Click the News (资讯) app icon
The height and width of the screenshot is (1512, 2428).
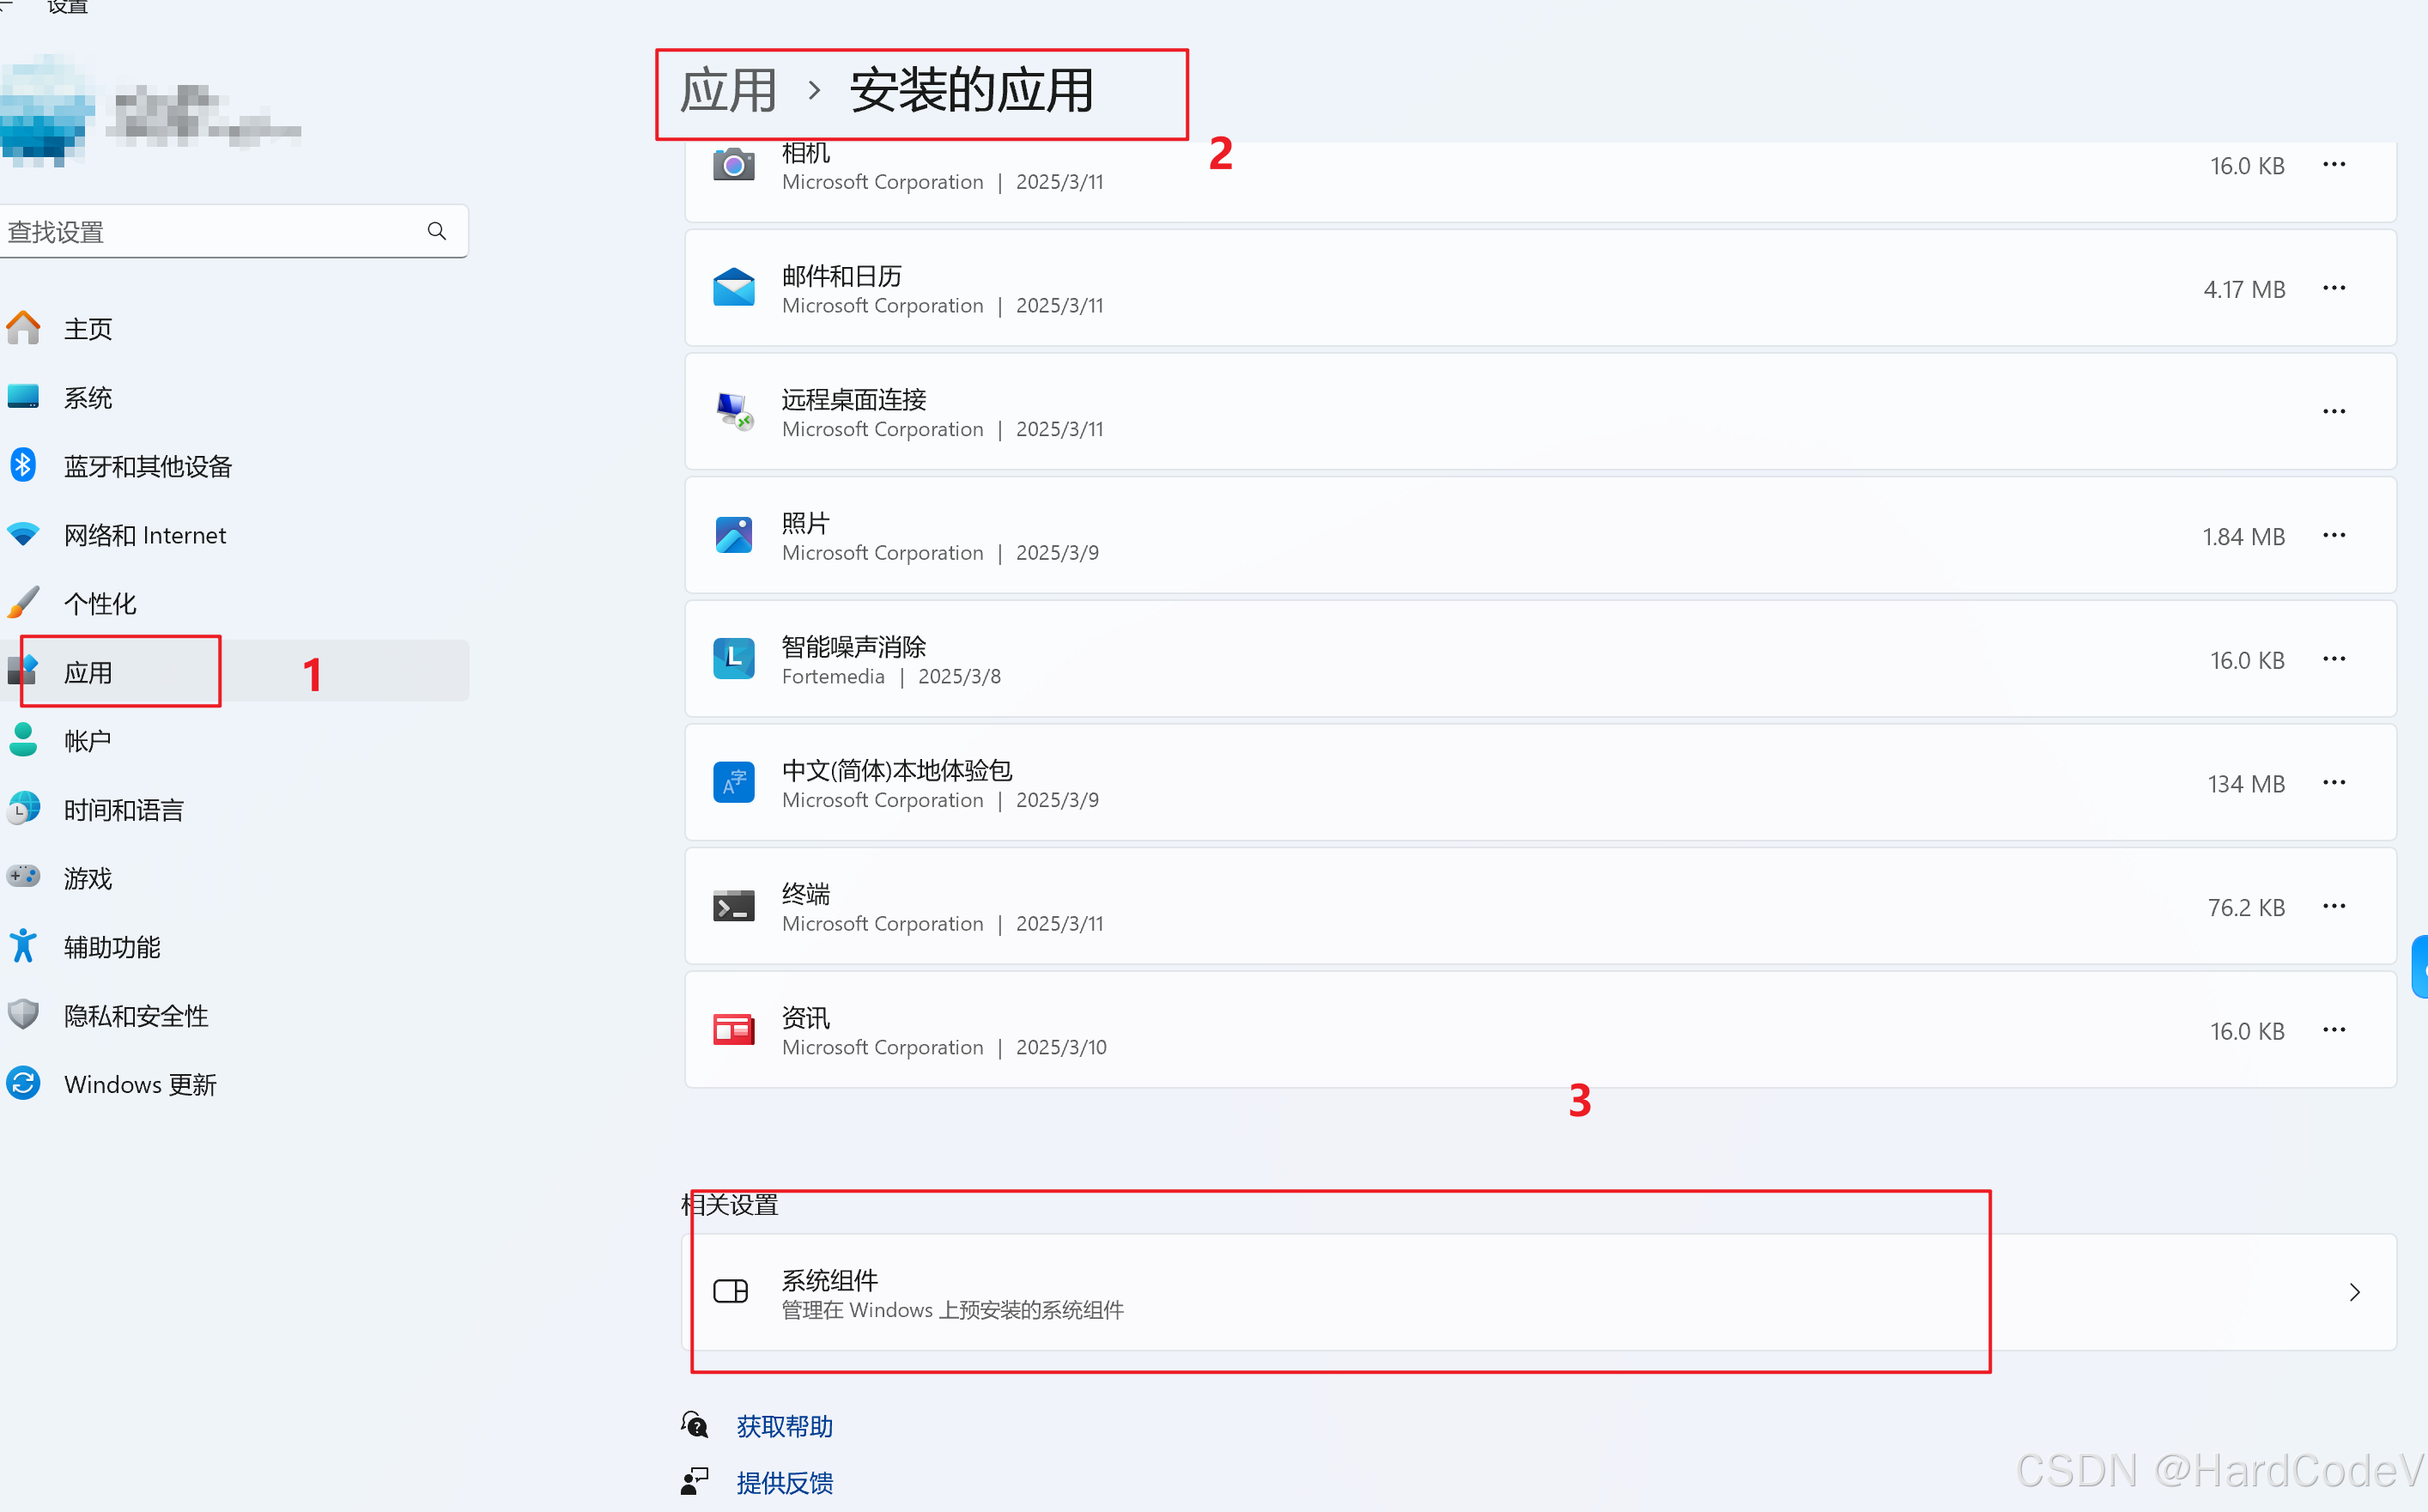click(733, 1030)
